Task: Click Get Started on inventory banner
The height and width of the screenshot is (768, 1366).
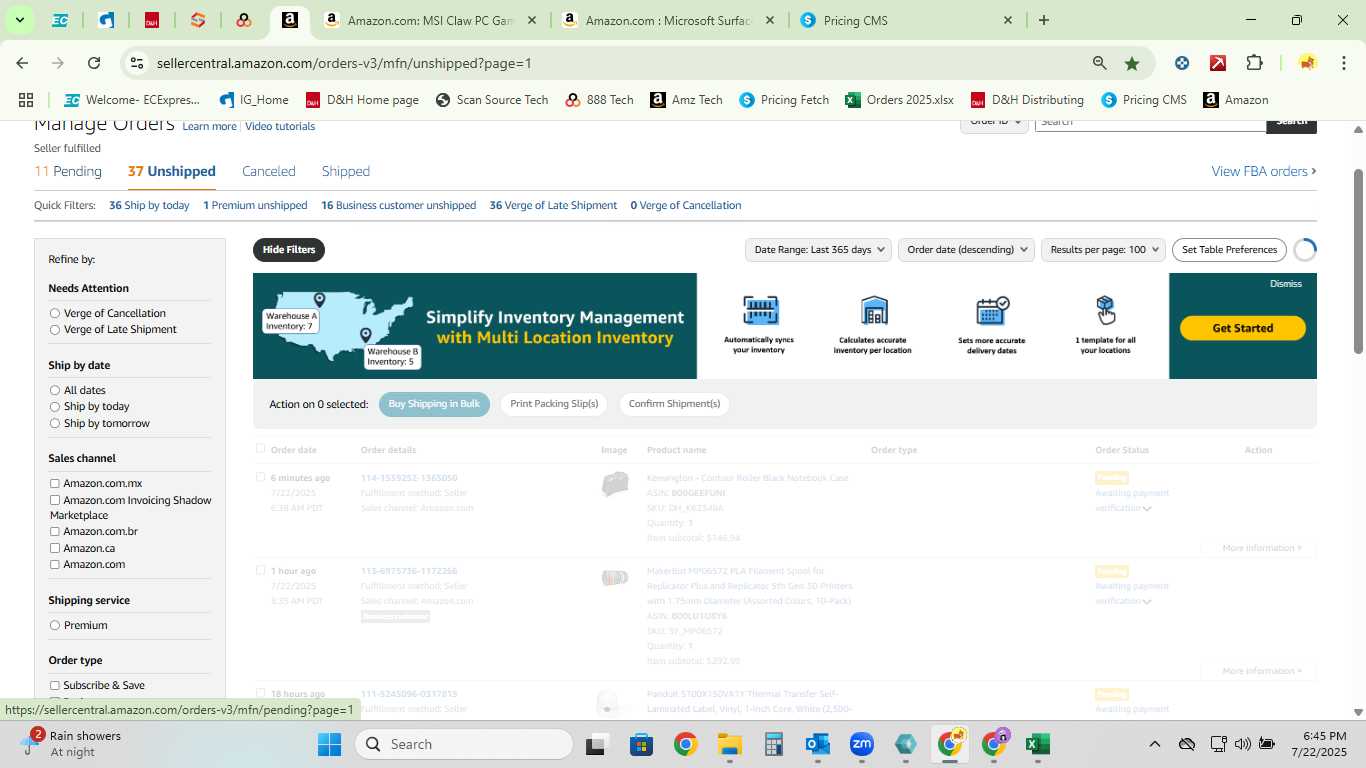Action: tap(1243, 328)
